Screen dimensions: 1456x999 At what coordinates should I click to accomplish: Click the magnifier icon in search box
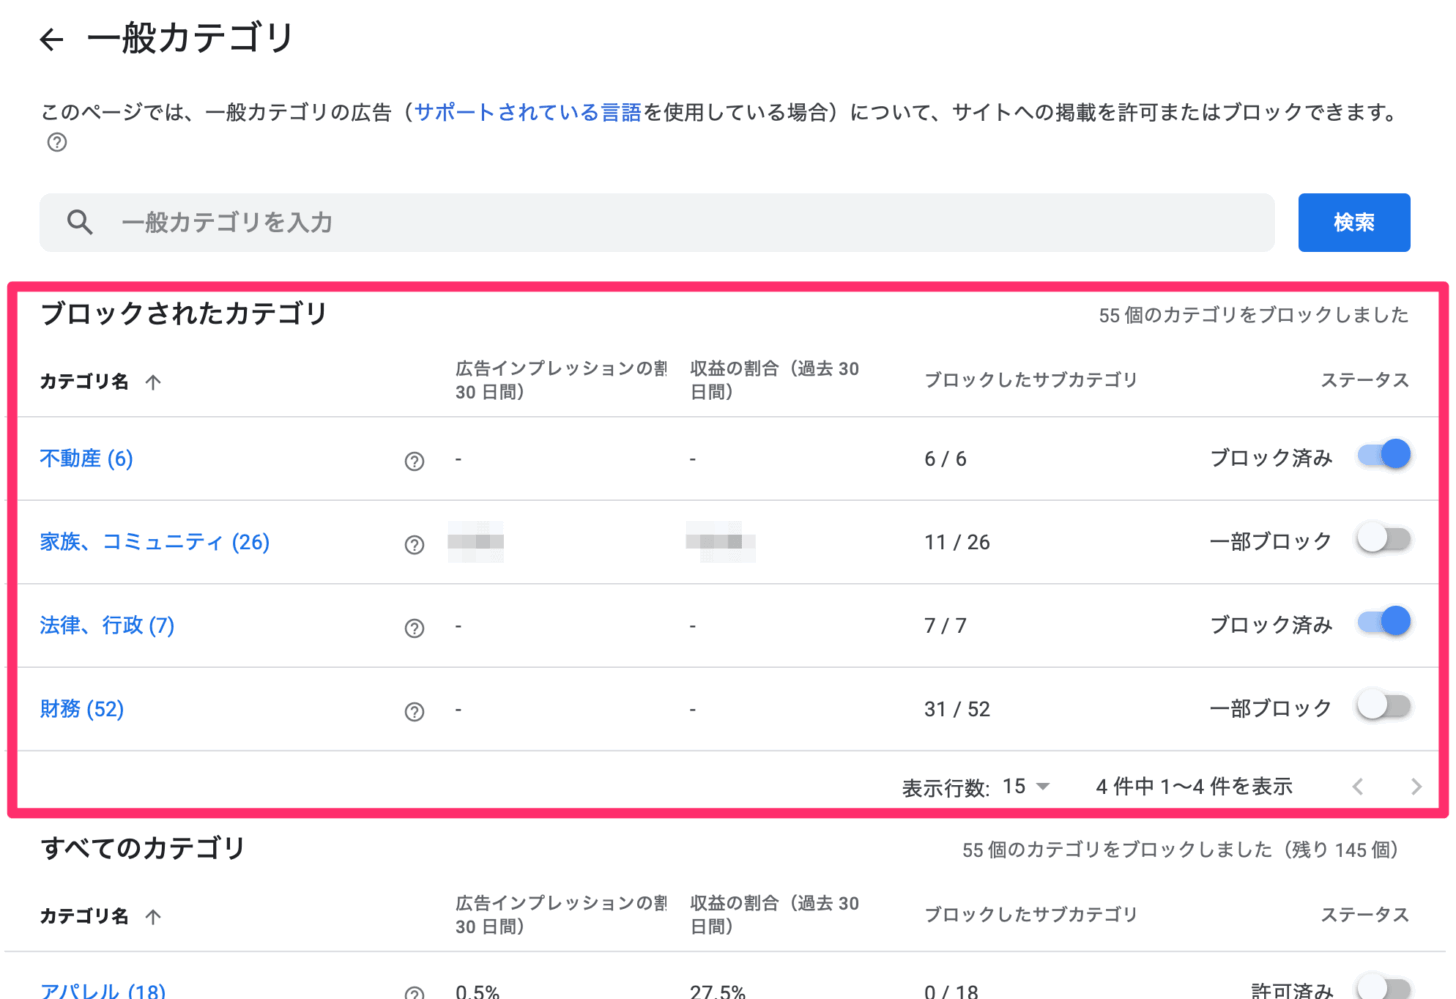80,222
